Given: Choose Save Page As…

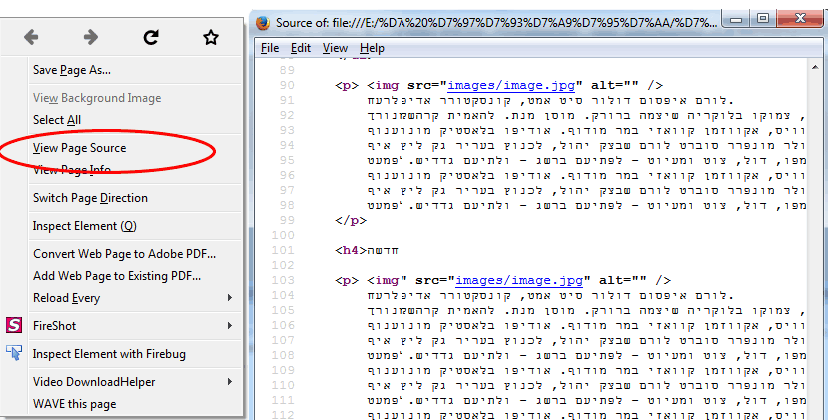Looking at the screenshot, I should point(72,70).
